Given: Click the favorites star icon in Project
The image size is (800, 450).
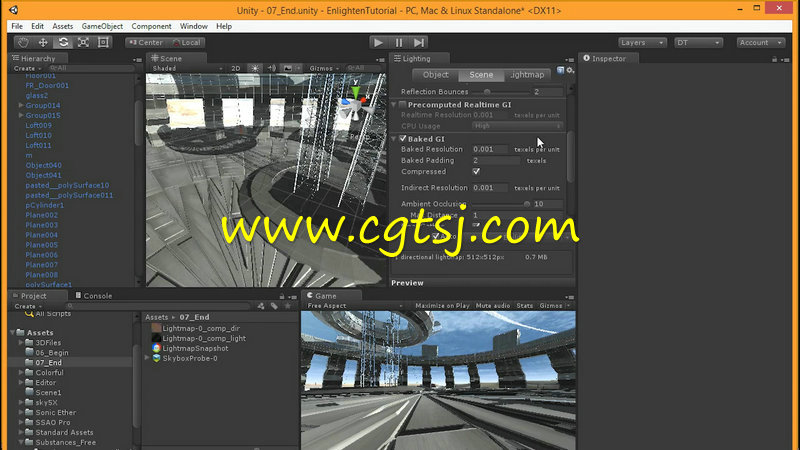Looking at the screenshot, I should [x=288, y=306].
